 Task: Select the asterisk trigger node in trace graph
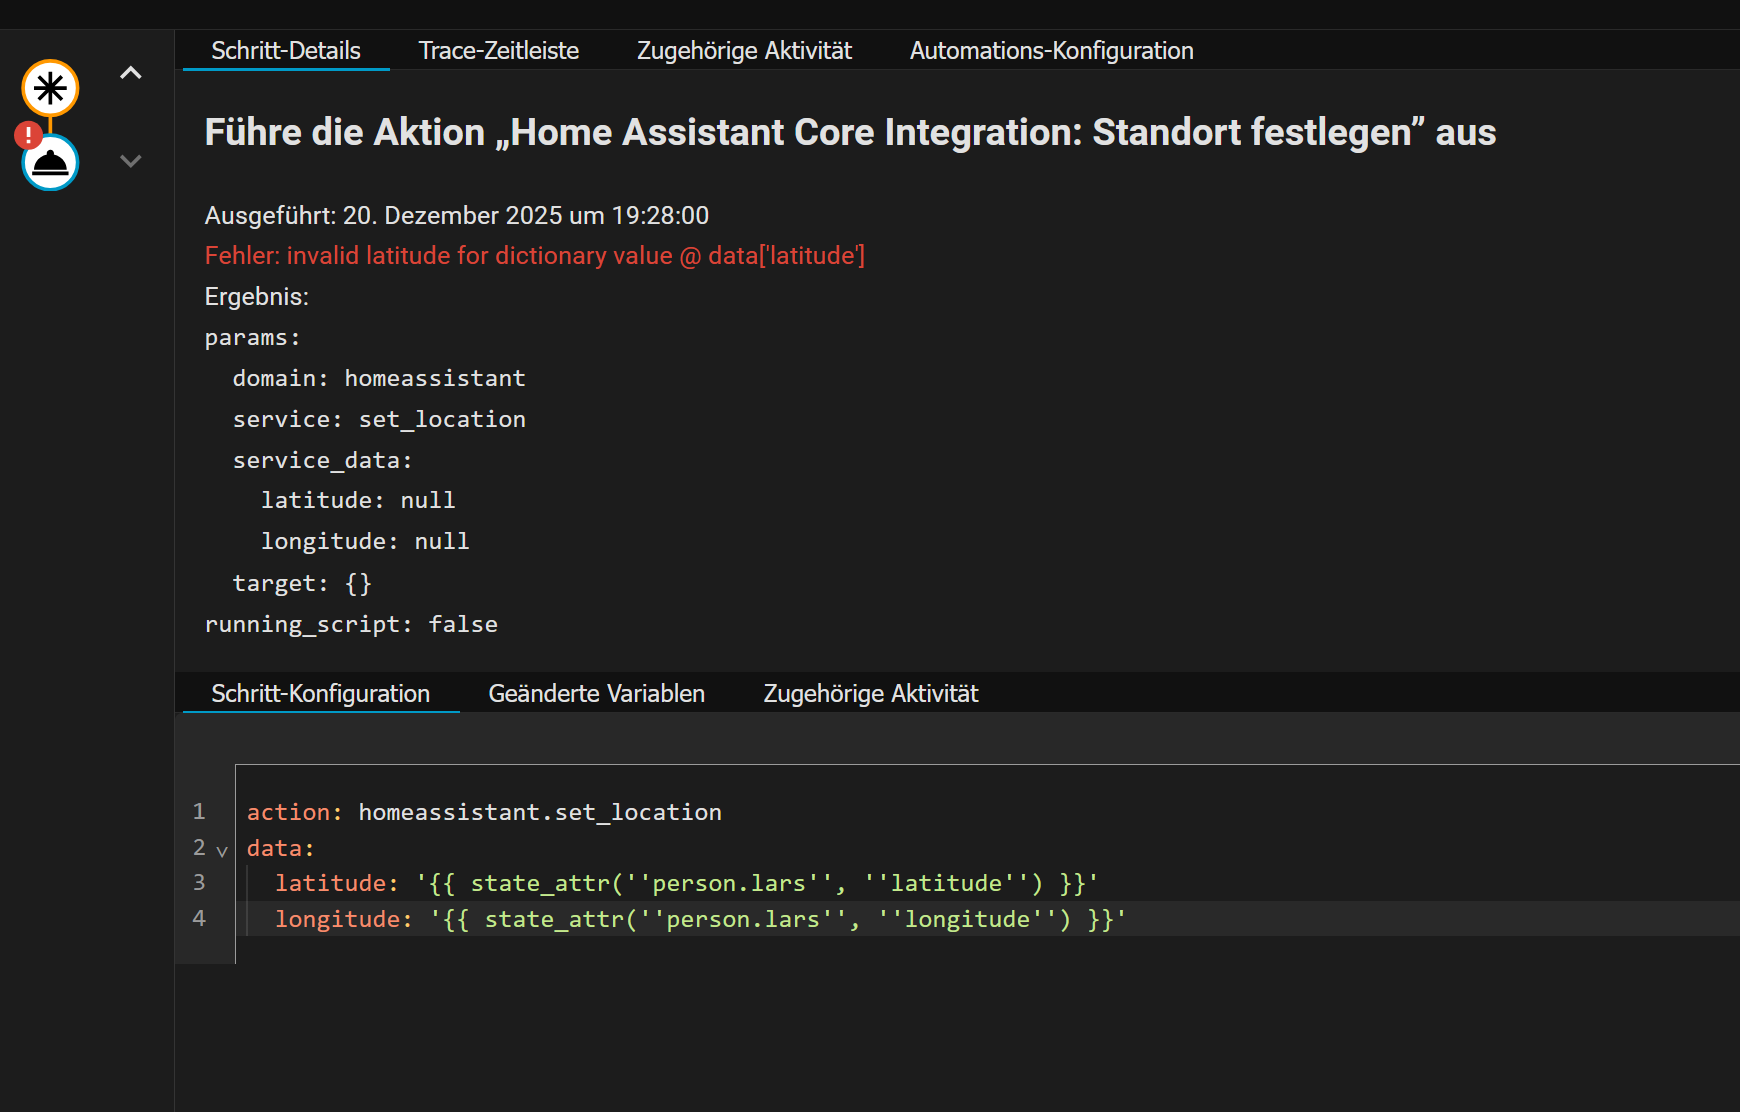50,88
